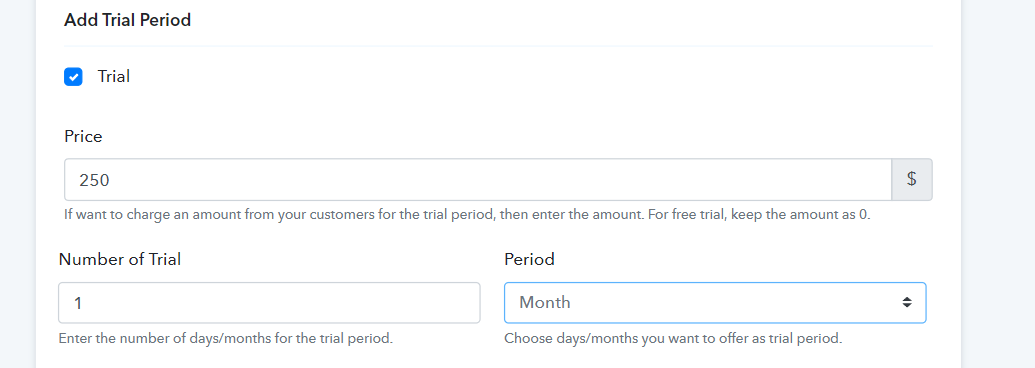Click the Trial checkbox label text

[x=114, y=77]
